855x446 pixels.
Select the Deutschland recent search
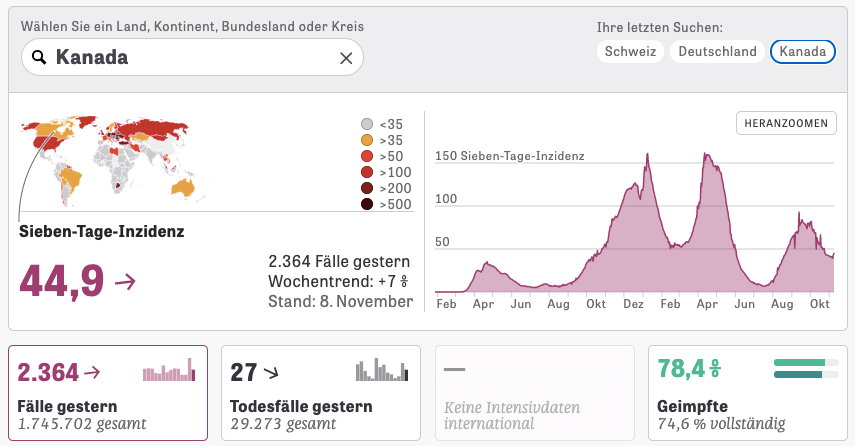(x=717, y=52)
